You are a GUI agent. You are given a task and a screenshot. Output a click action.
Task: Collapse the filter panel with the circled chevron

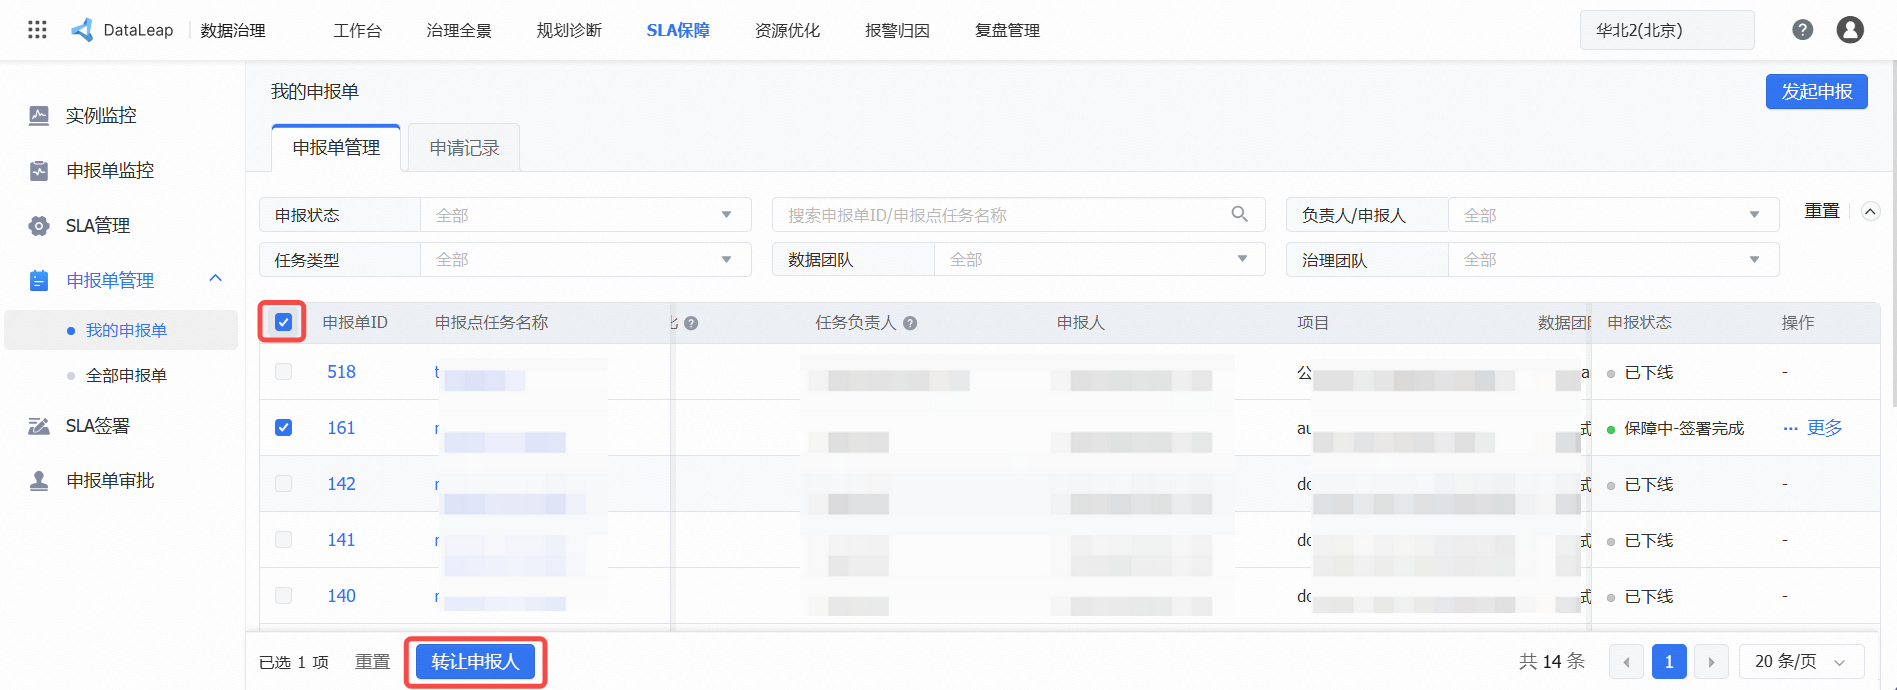[1870, 212]
